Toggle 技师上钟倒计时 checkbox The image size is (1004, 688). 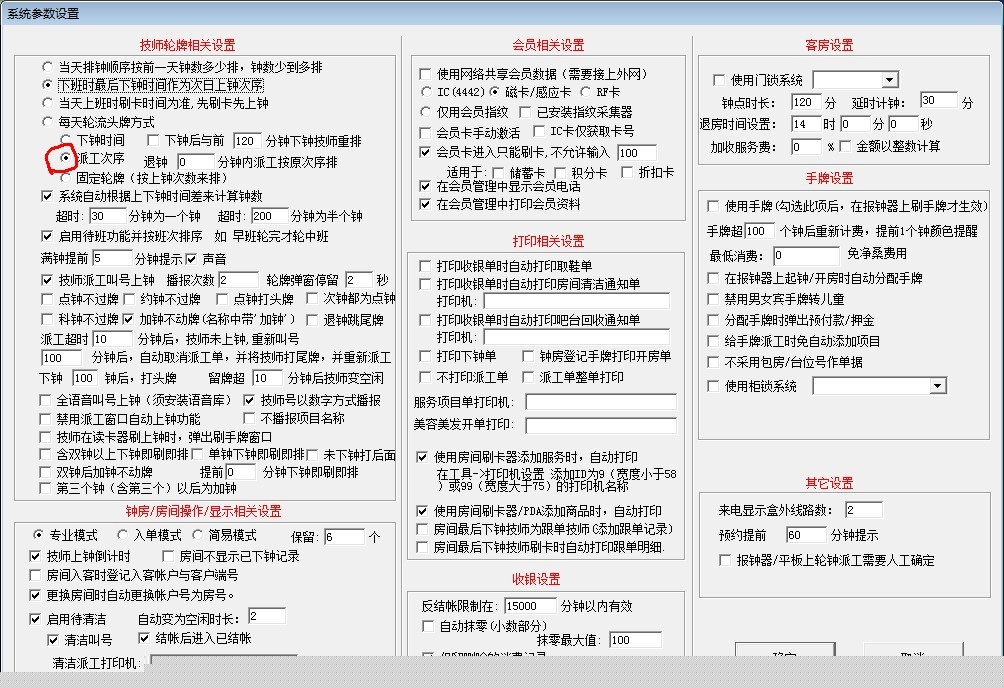click(35, 556)
